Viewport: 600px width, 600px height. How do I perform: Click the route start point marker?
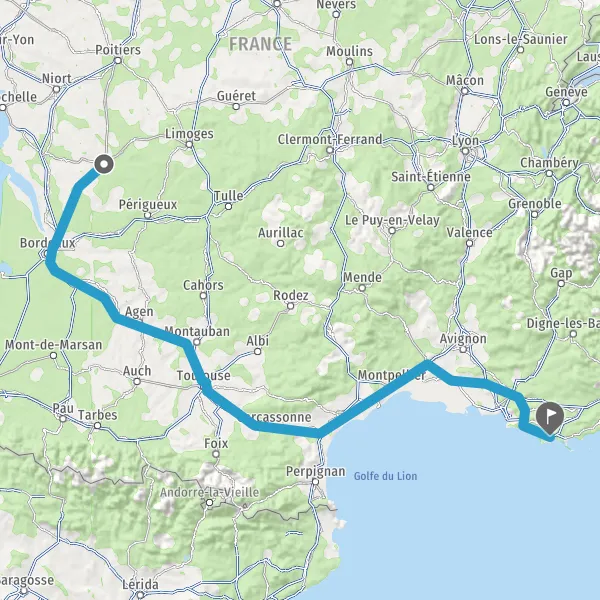[104, 165]
